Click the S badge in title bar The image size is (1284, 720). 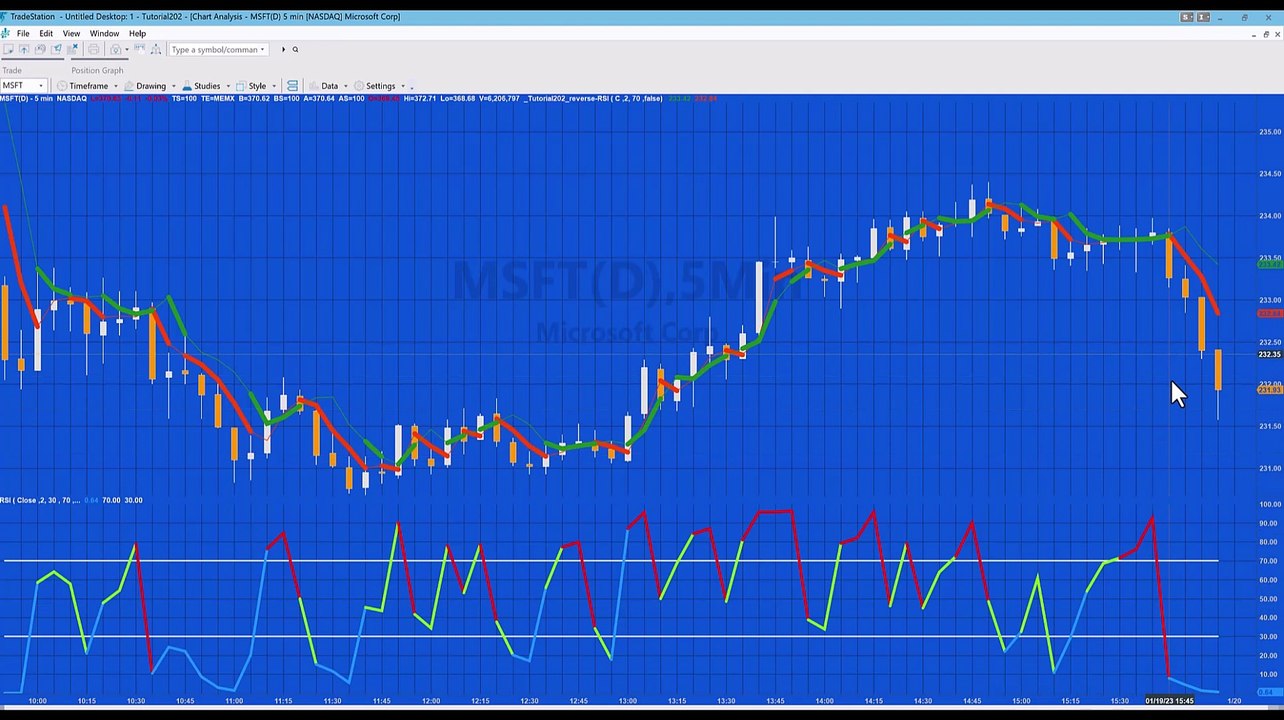(1186, 17)
